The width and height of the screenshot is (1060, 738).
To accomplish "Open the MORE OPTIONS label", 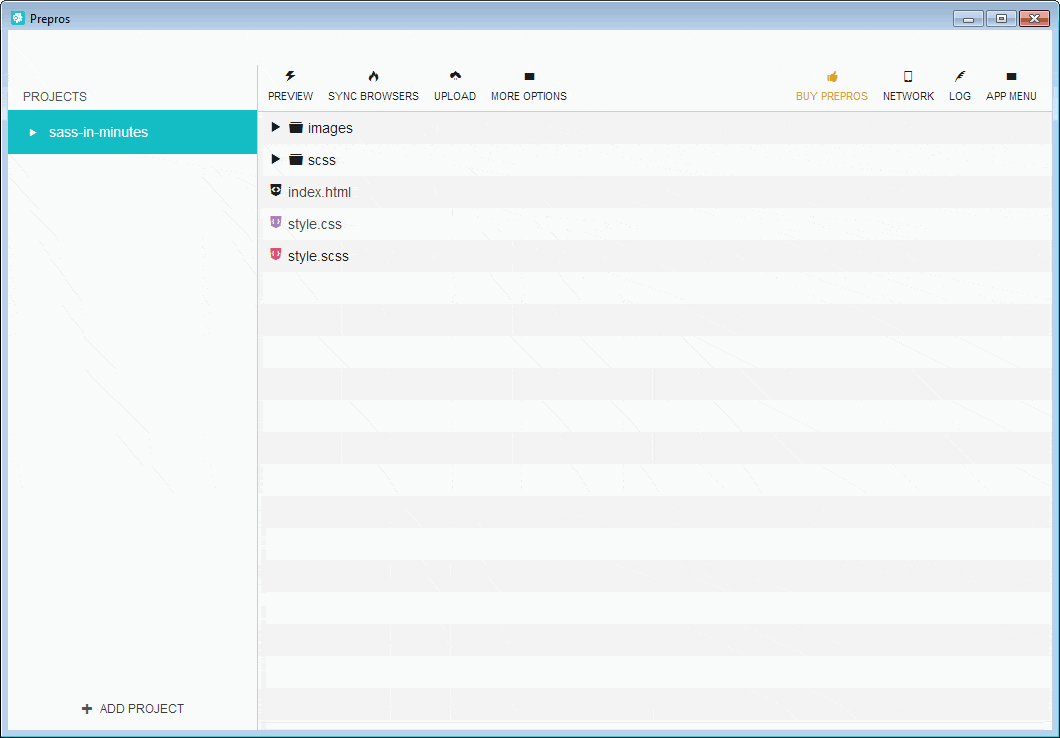I will (529, 96).
